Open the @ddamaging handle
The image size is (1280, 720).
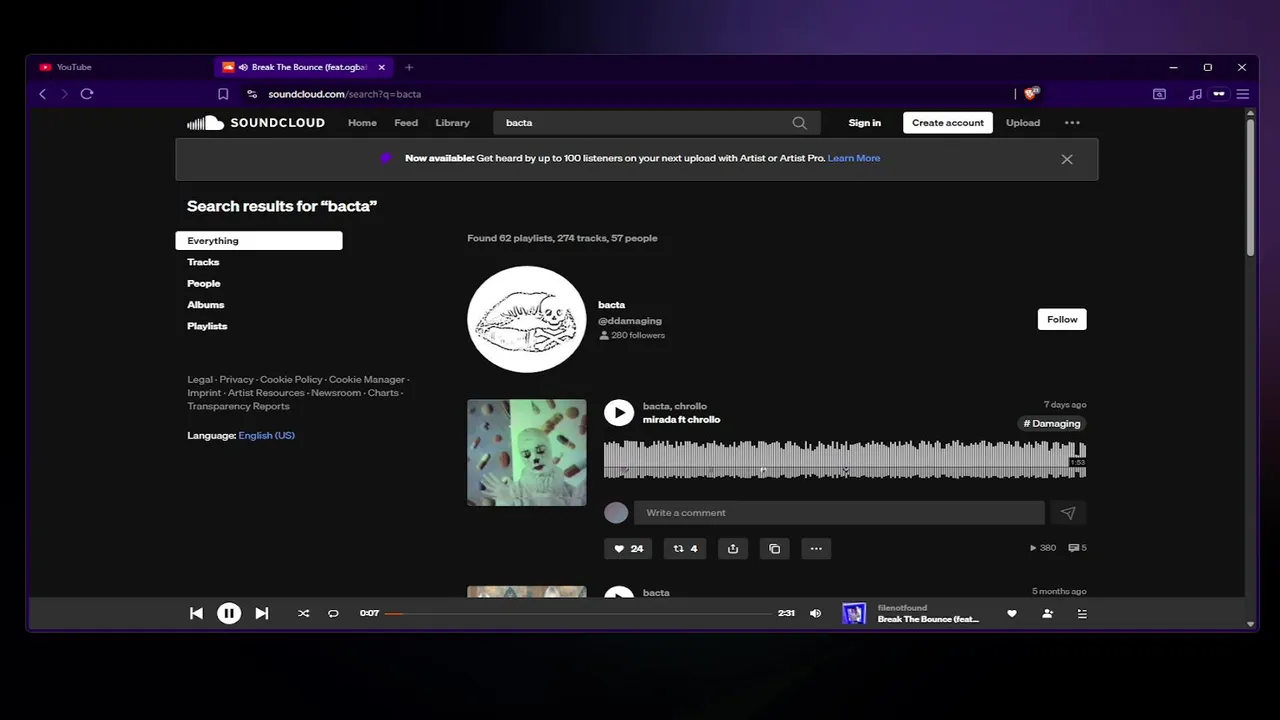point(630,321)
